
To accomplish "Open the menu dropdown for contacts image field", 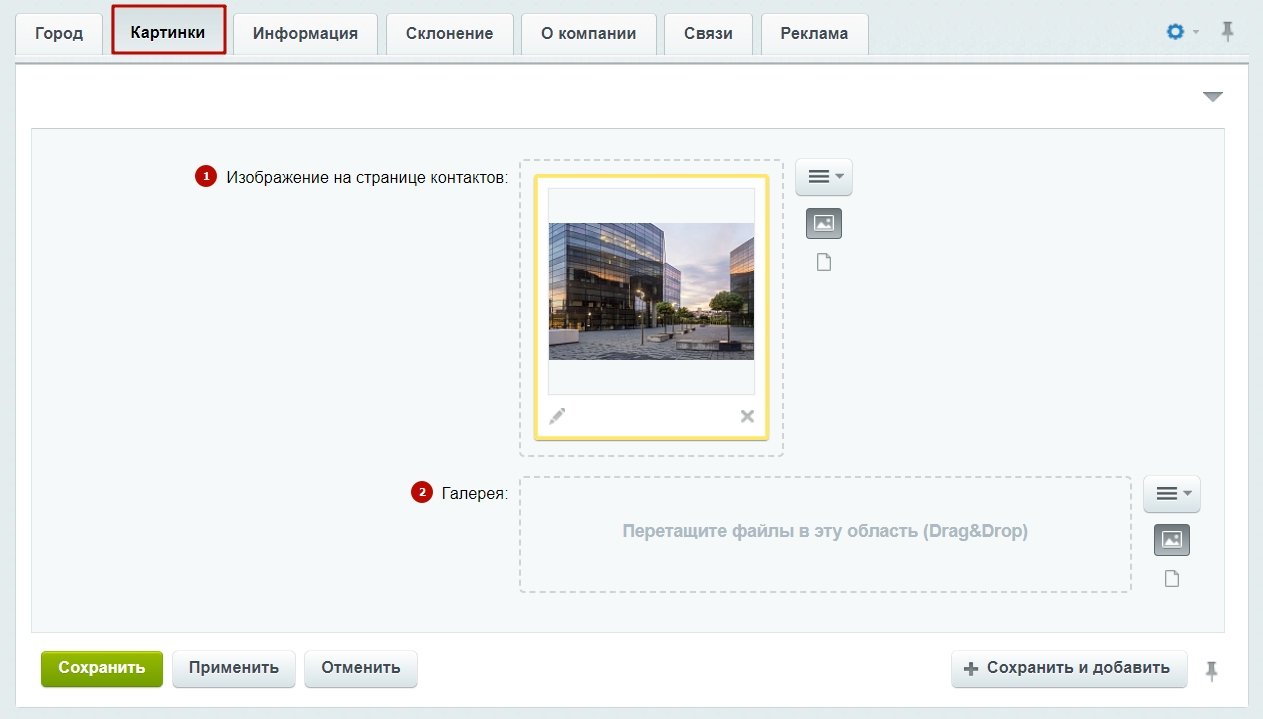I will coord(824,177).
